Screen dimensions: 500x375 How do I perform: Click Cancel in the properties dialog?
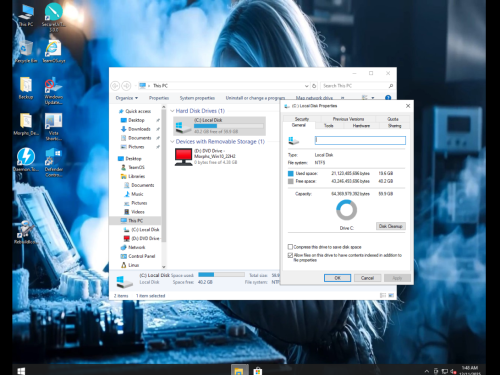coord(367,278)
